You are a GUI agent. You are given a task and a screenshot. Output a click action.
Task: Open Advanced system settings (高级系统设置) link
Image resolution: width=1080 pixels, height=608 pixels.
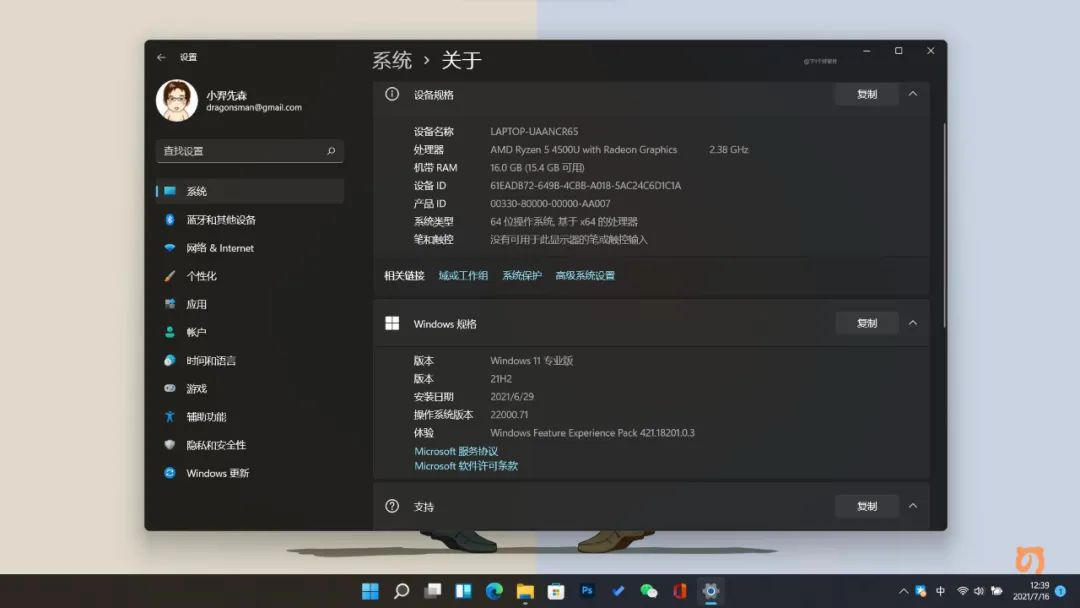click(585, 275)
